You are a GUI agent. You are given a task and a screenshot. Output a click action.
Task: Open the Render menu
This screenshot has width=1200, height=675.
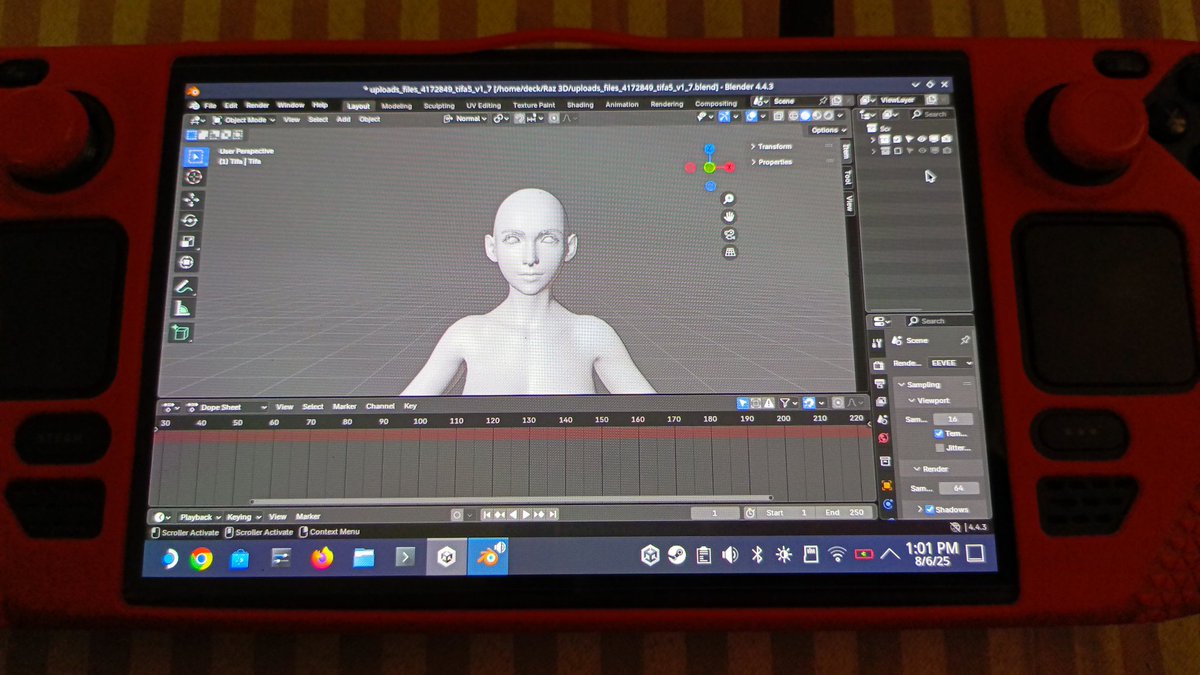click(x=257, y=105)
